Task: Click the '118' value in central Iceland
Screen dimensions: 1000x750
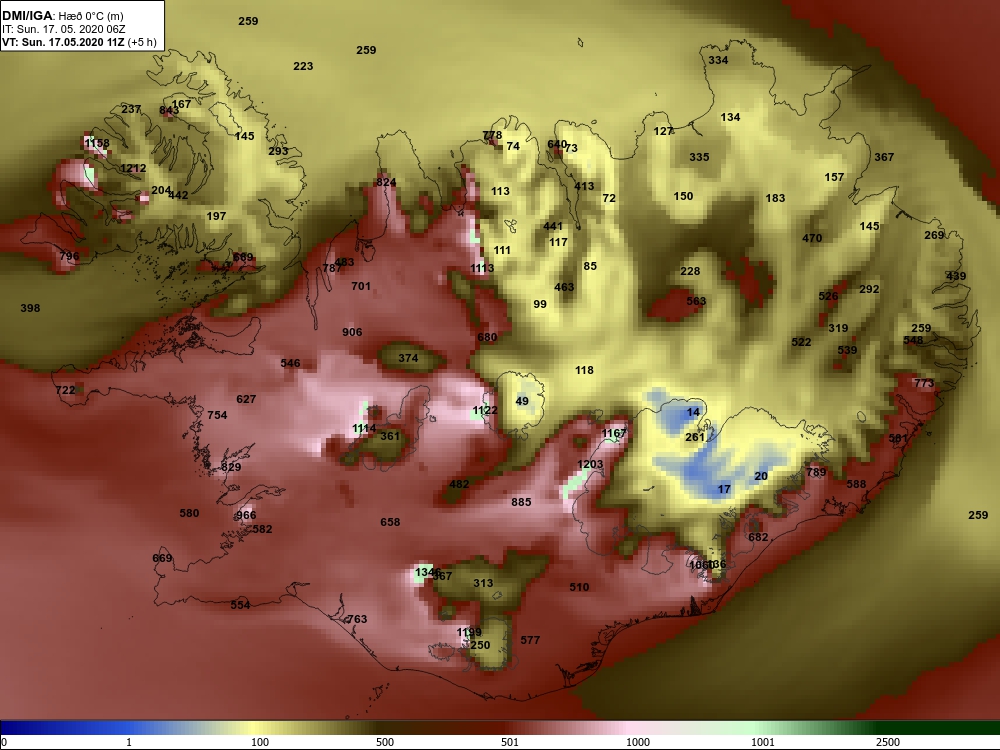Action: click(584, 370)
